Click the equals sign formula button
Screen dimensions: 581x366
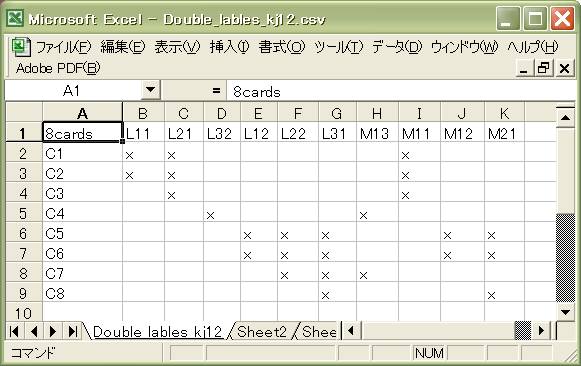coord(217,91)
